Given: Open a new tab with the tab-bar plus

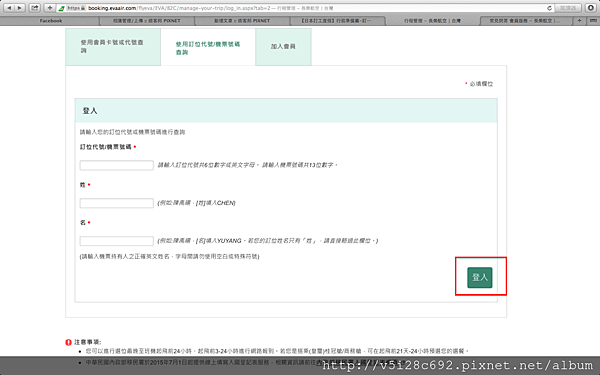Looking at the screenshot, I should (x=579, y=21).
